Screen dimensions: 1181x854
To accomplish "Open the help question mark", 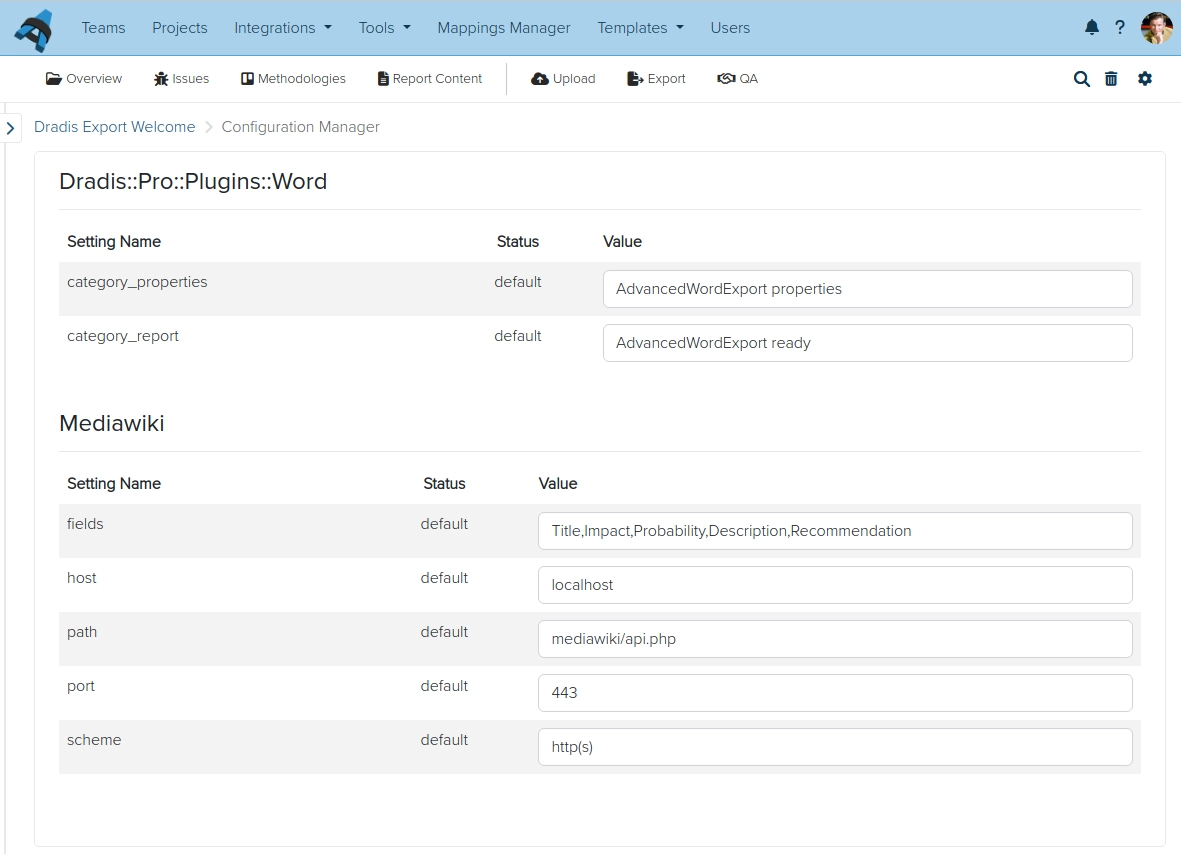I will click(1120, 28).
